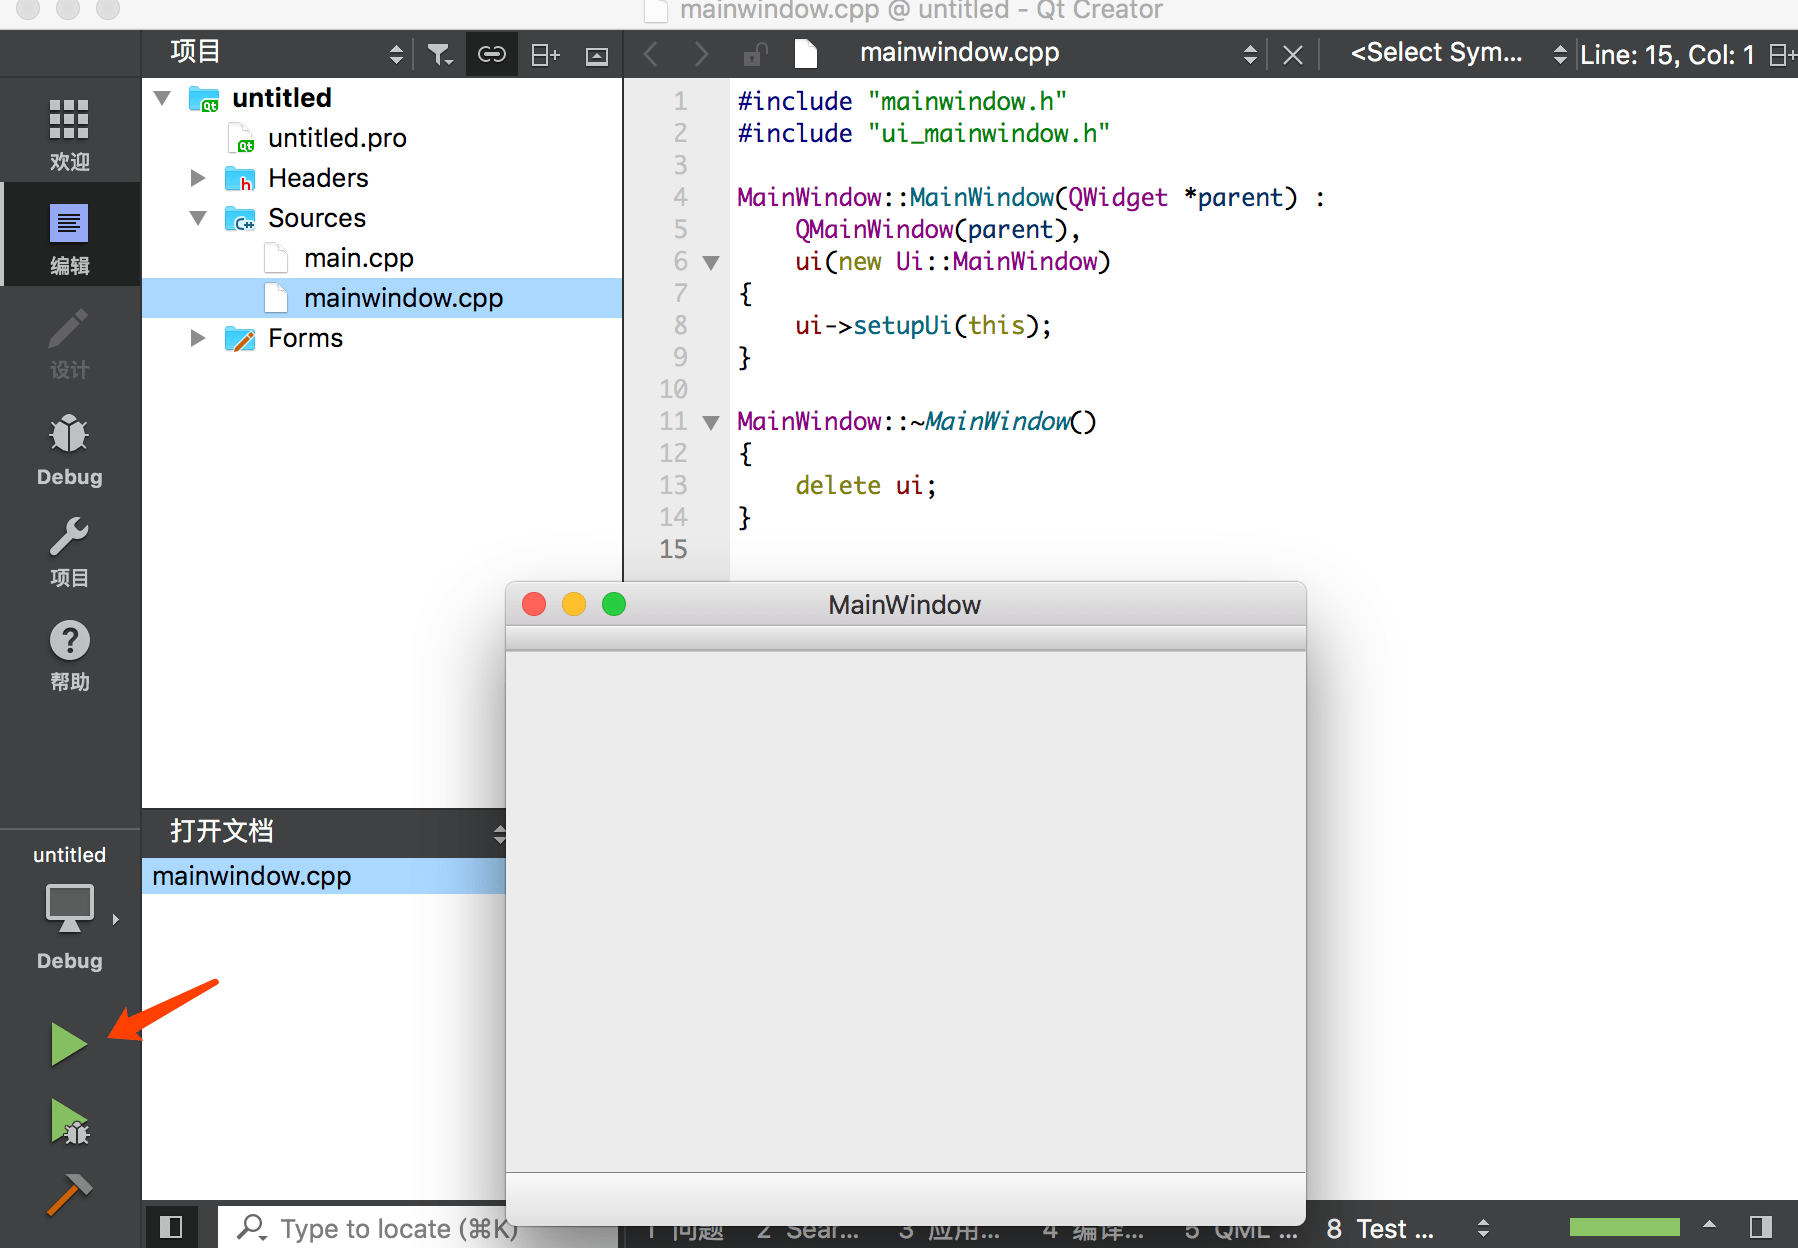The width and height of the screenshot is (1798, 1248).
Task: Select mainwindow.cpp in the Sources folder
Action: [382, 298]
